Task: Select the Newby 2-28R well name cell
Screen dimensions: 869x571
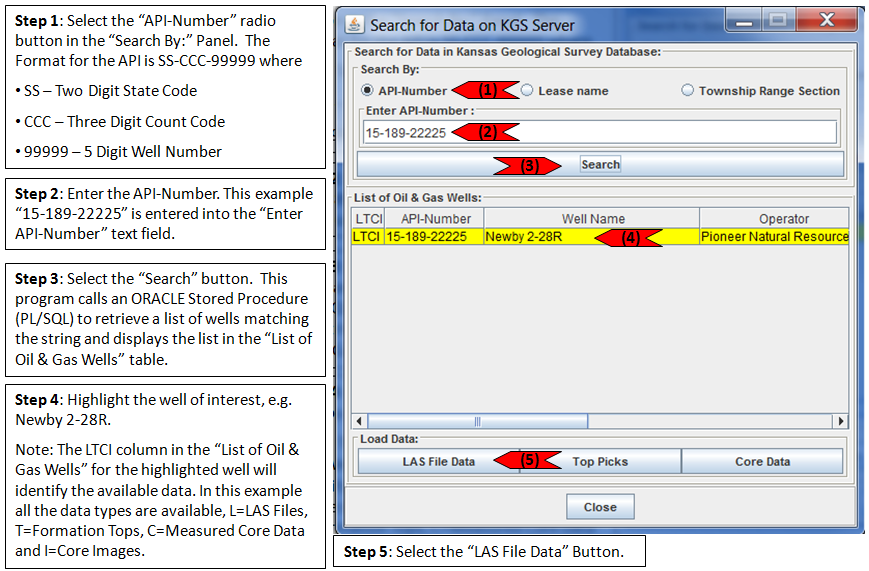Action: click(592, 237)
